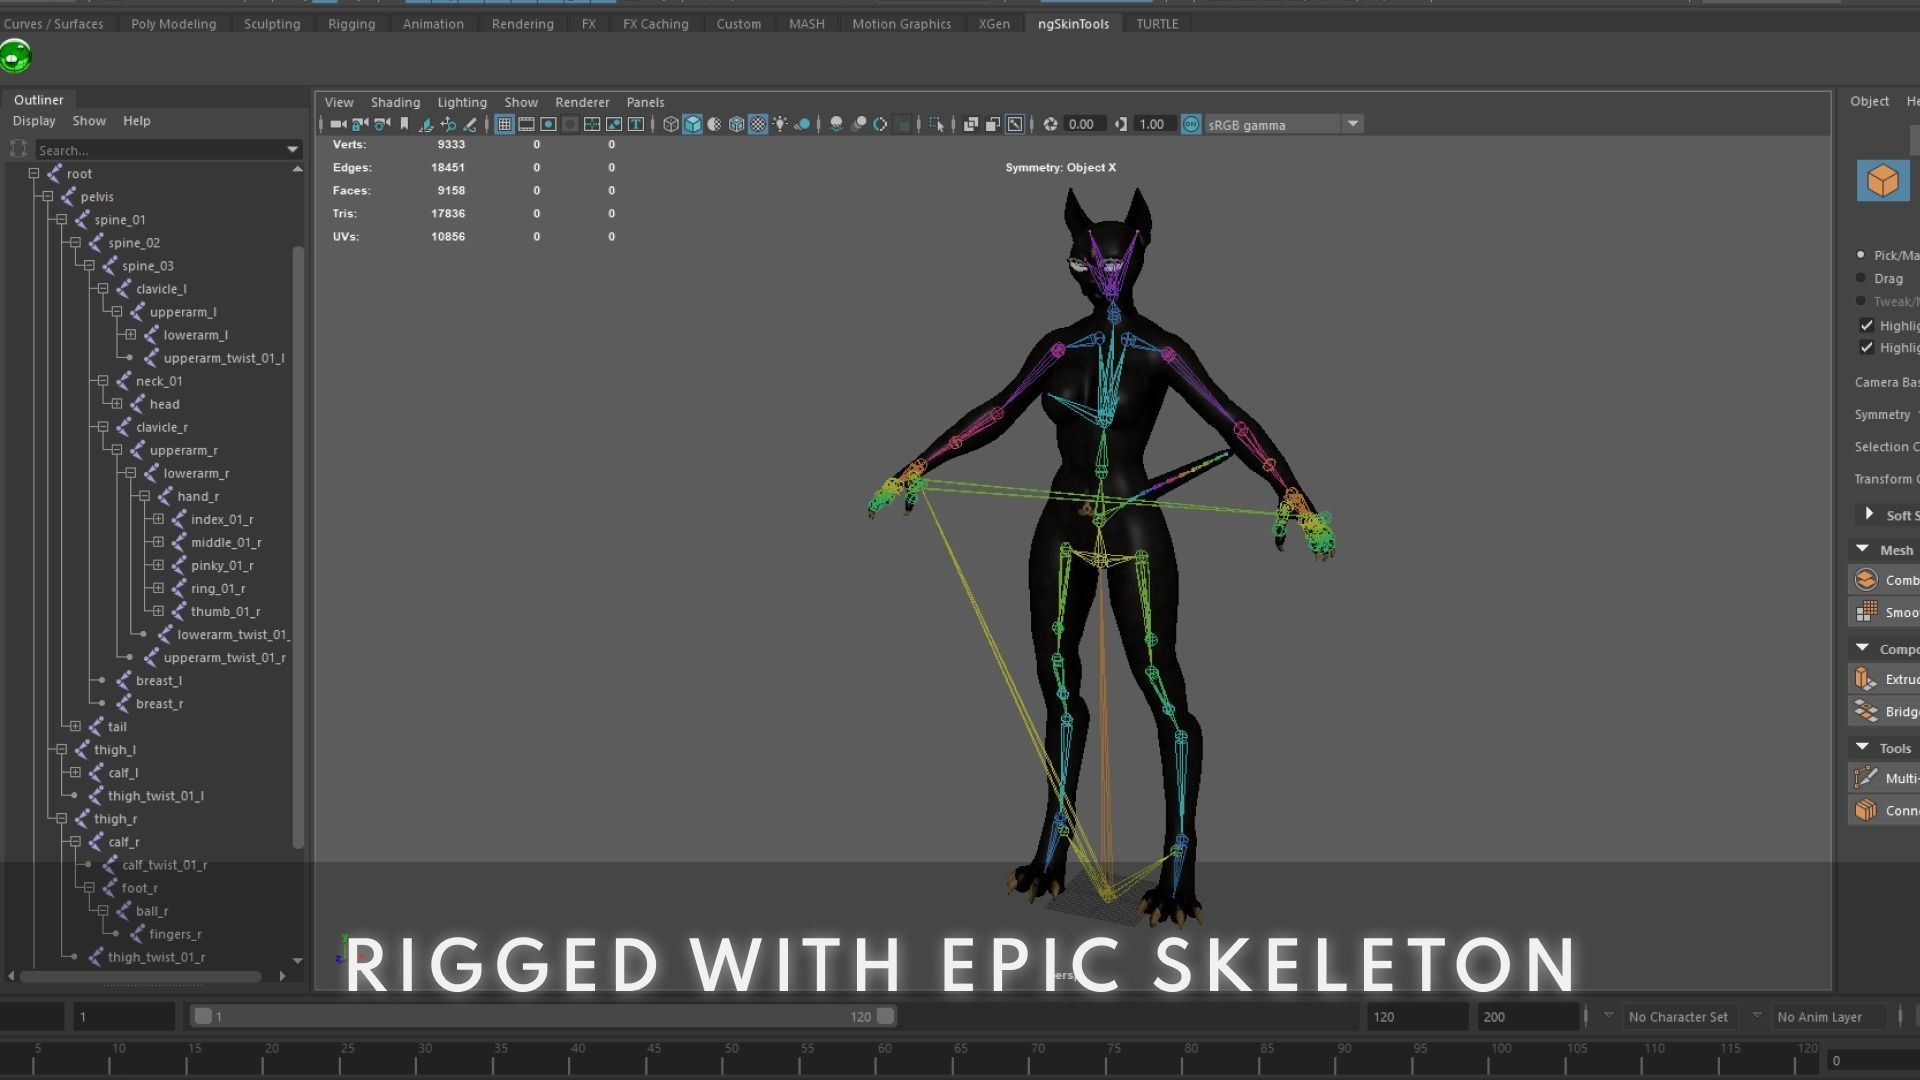
Task: Toggle the Textured display icon
Action: click(758, 124)
